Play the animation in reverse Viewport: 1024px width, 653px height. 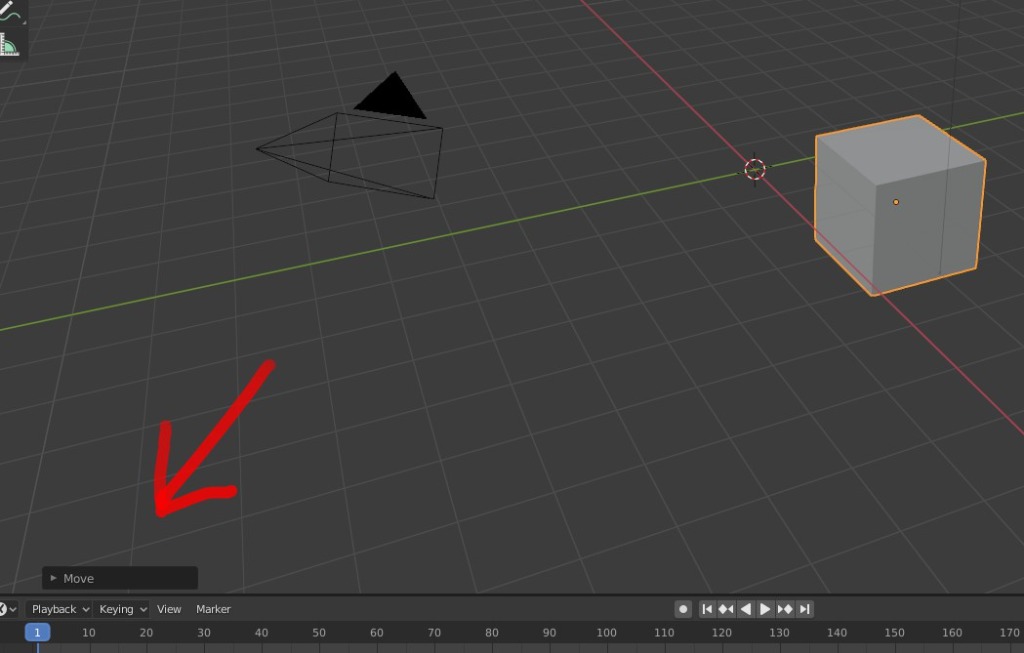(x=746, y=609)
